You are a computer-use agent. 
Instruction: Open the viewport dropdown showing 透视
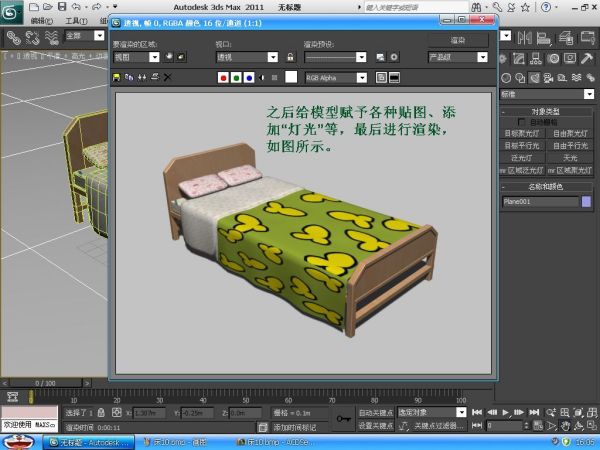coord(247,57)
